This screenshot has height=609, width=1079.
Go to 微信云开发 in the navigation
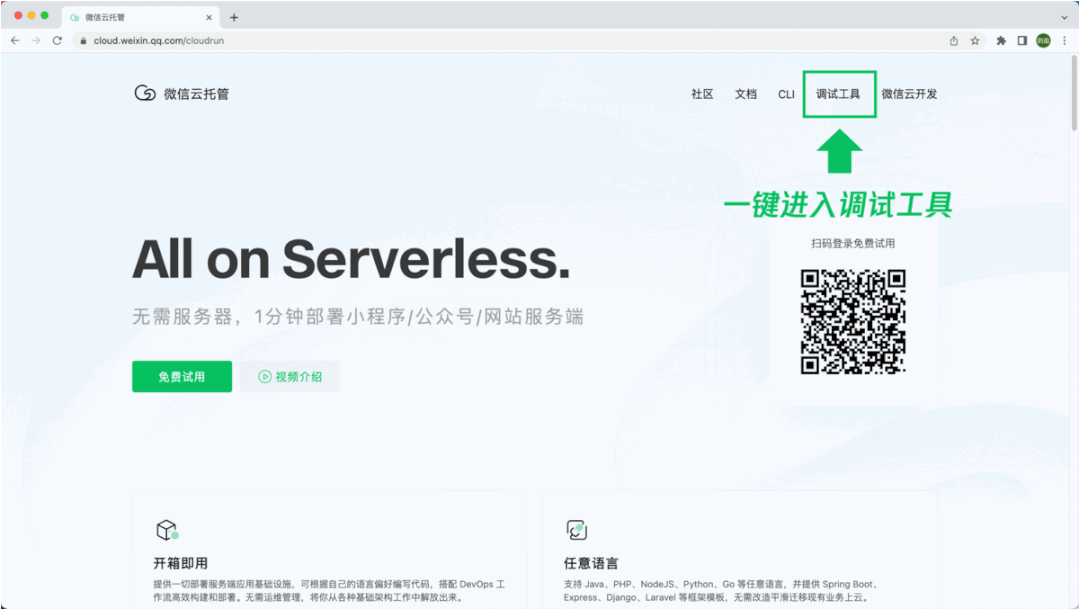[x=909, y=94]
